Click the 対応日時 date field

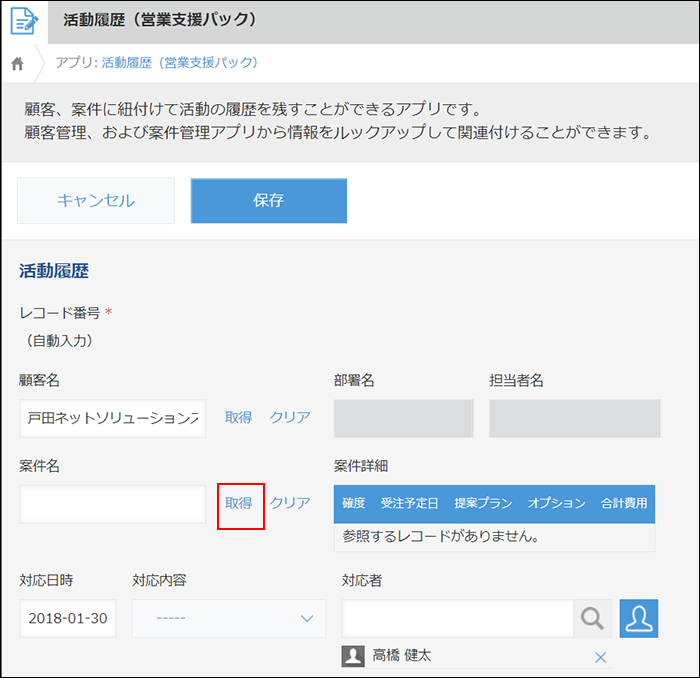tap(68, 618)
